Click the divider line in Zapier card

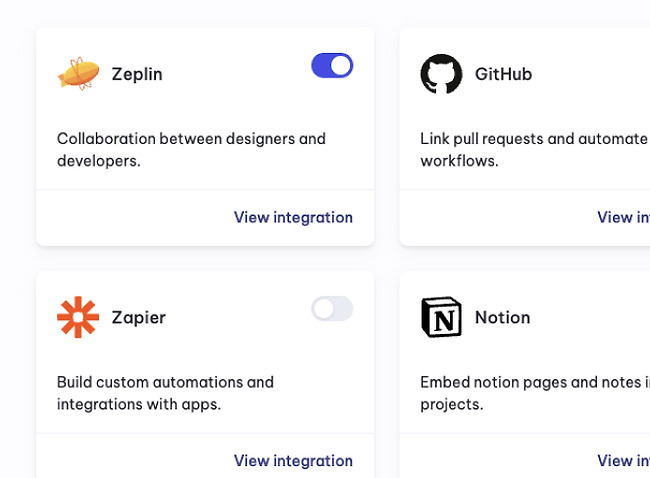coord(205,433)
